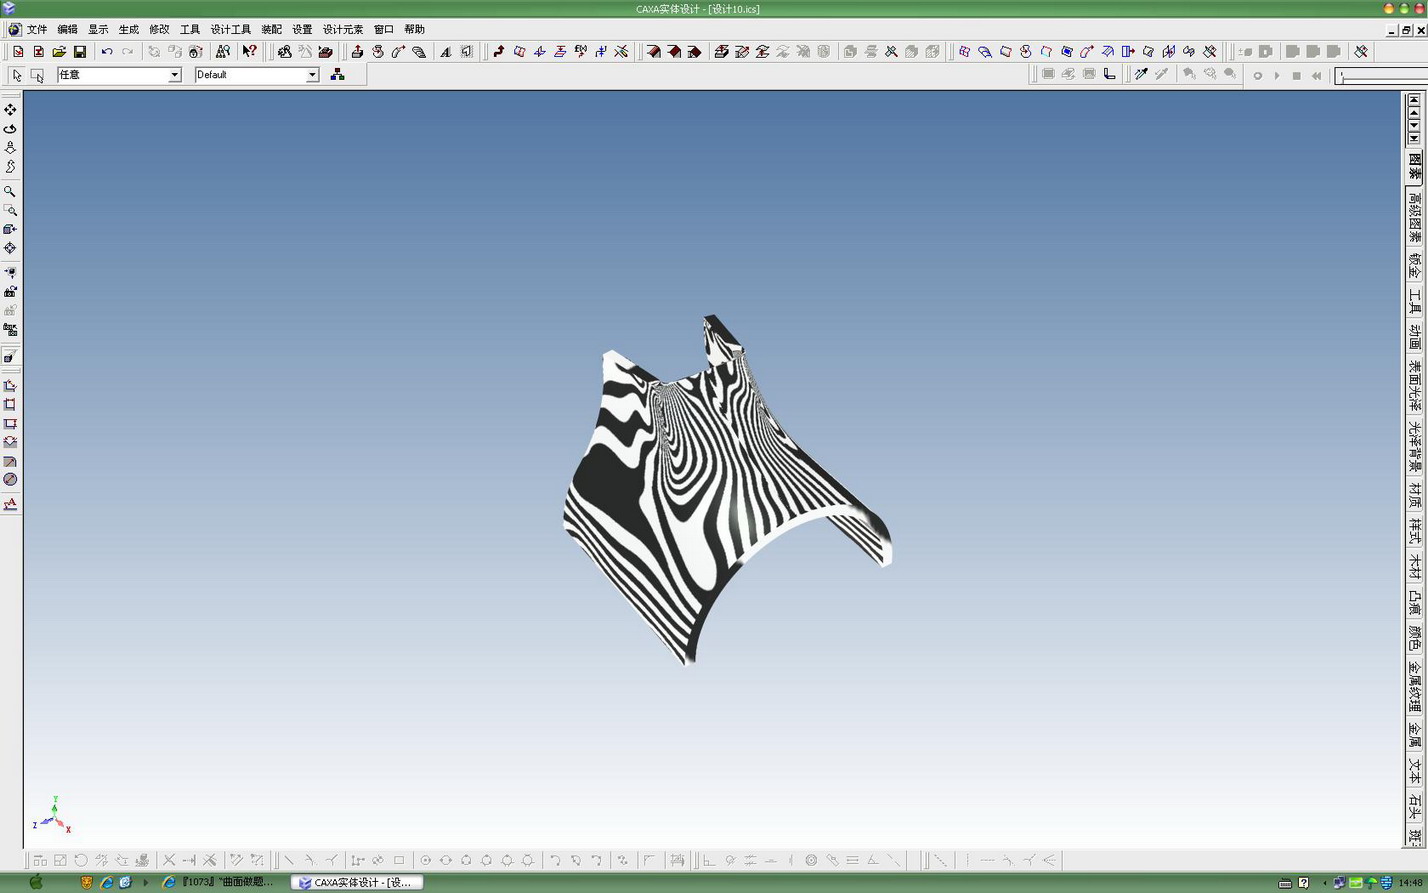Click the text dimension icon at left toolbar bottom
The height and width of the screenshot is (893, 1428).
click(10, 504)
